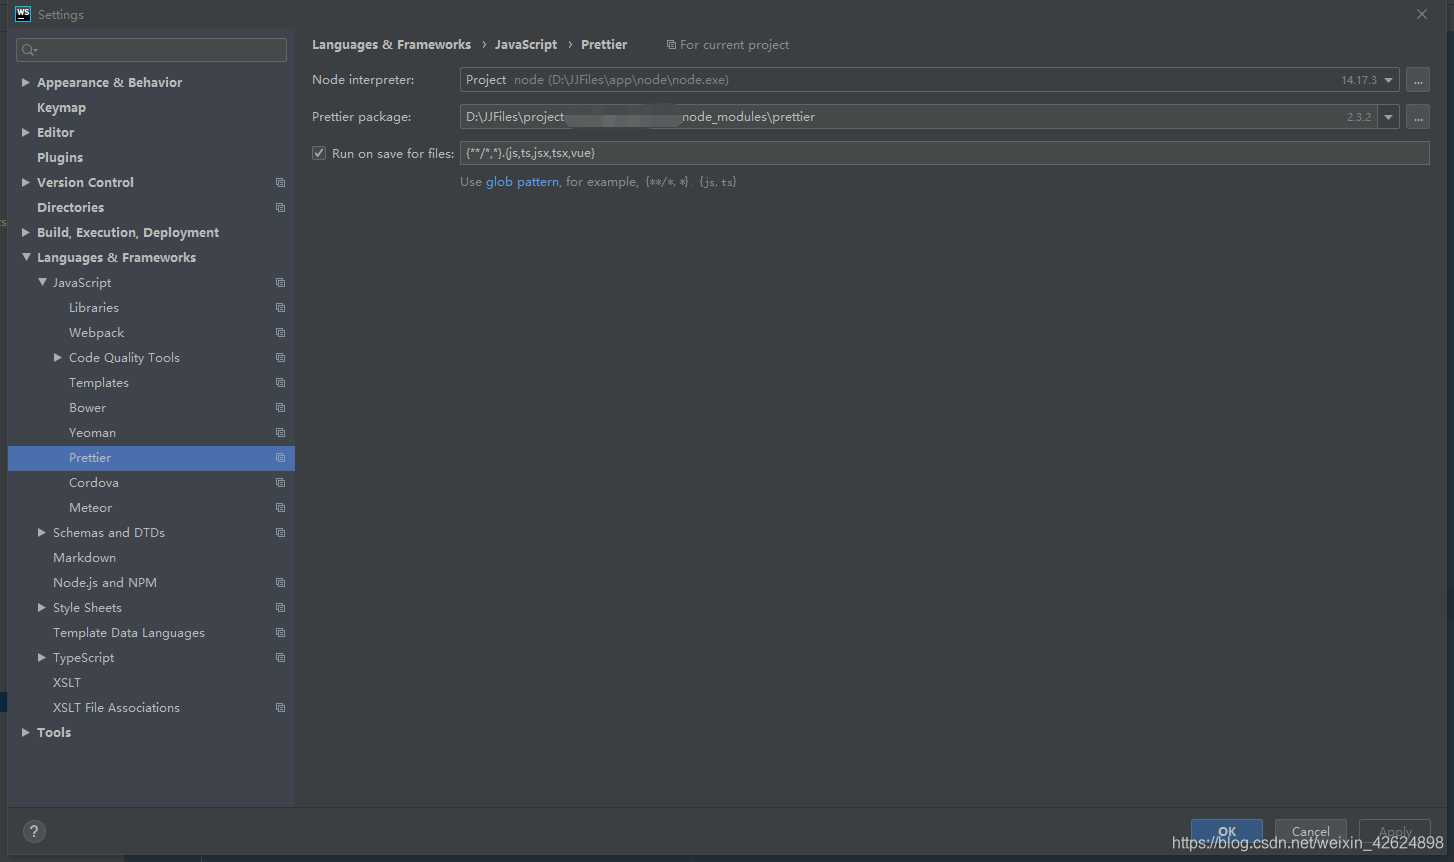Open the glob pattern link
This screenshot has height=862, width=1454.
point(522,182)
